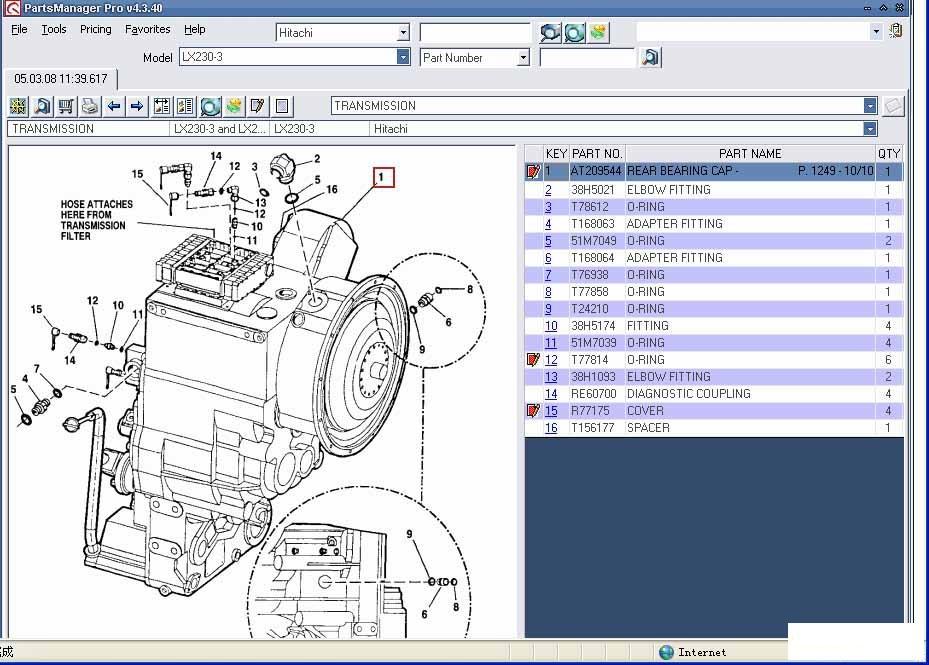Click the search field next to Hitachi dropdown
Image resolution: width=929 pixels, height=665 pixels.
475,33
